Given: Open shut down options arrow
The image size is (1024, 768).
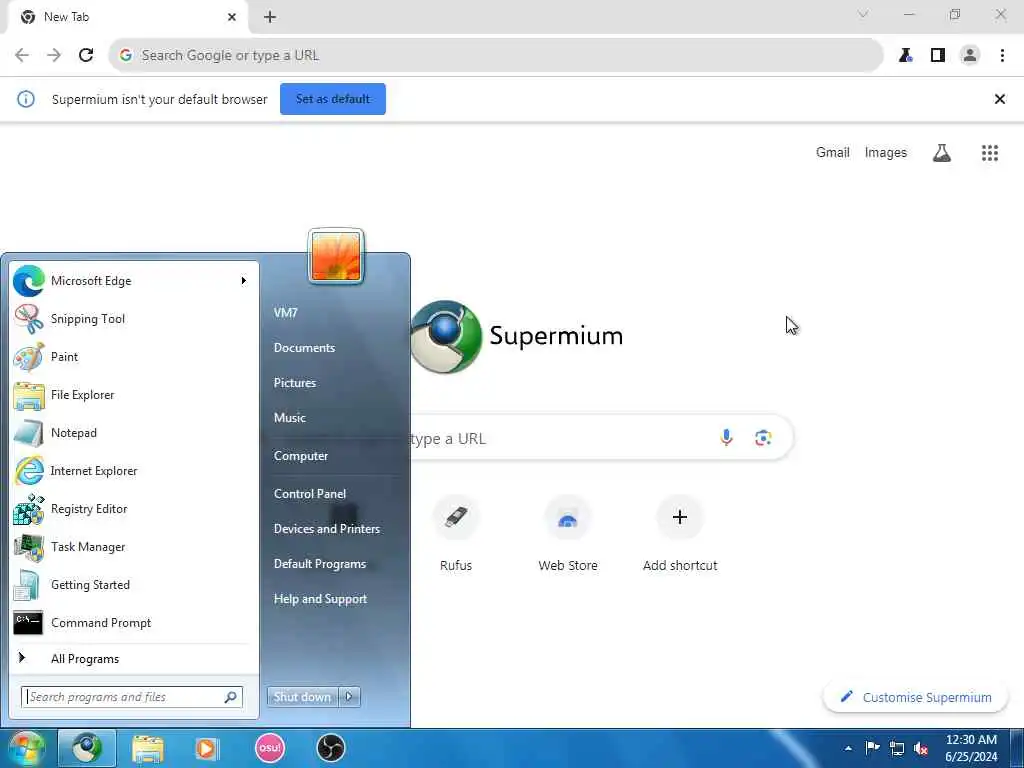Looking at the screenshot, I should (x=349, y=697).
